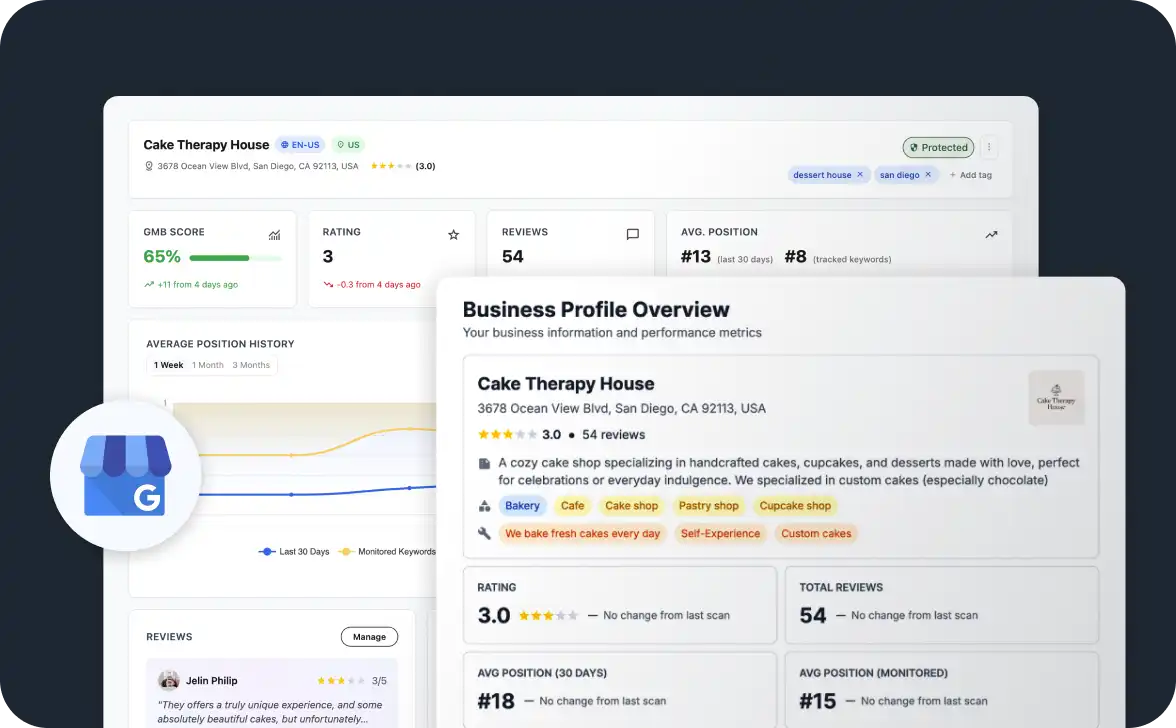
Task: Click the trend chart icon on GMB Score card
Action: tap(275, 234)
